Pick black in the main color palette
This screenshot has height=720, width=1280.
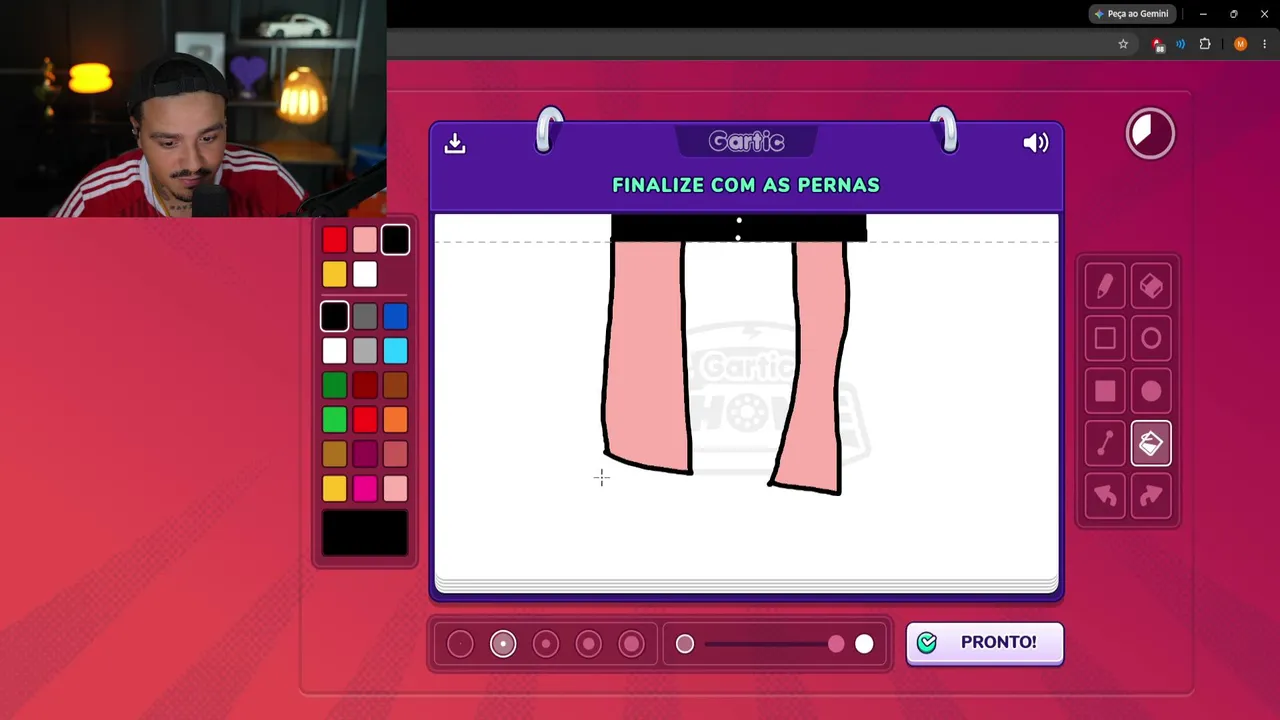pos(335,317)
